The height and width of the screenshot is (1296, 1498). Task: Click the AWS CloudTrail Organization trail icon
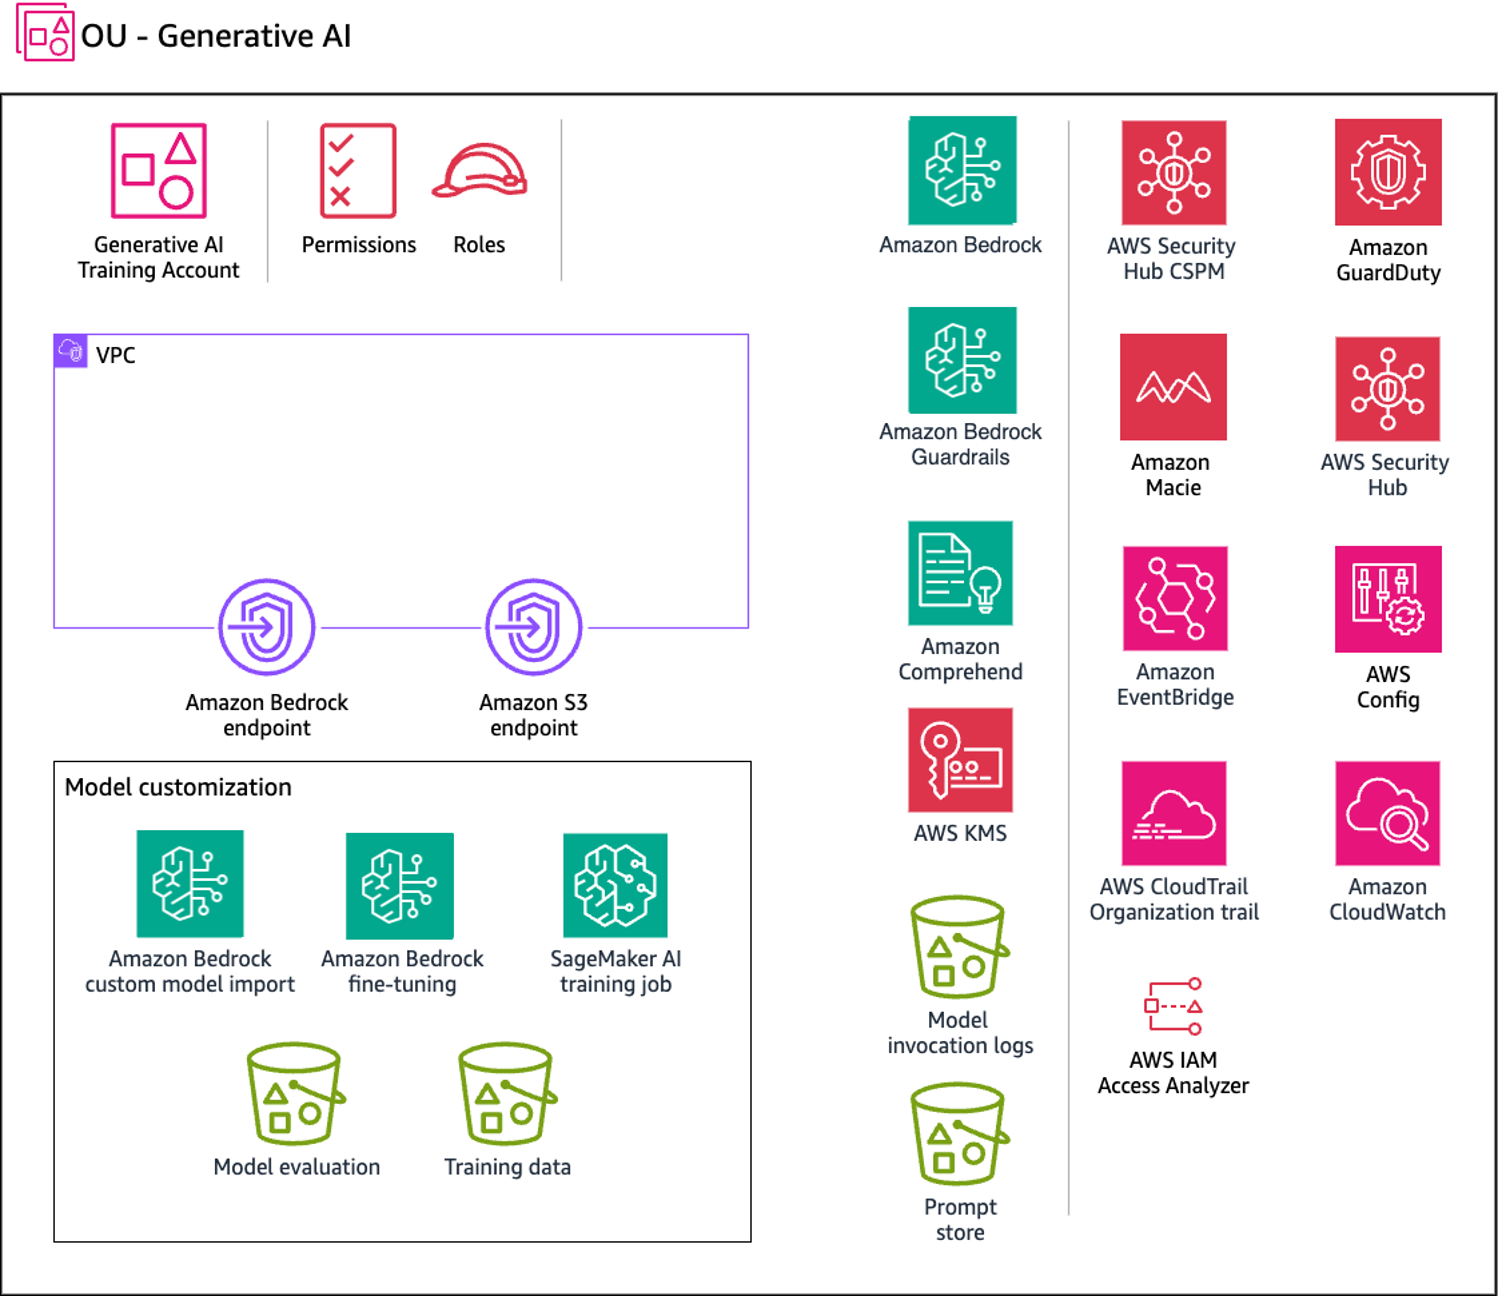[1174, 813]
